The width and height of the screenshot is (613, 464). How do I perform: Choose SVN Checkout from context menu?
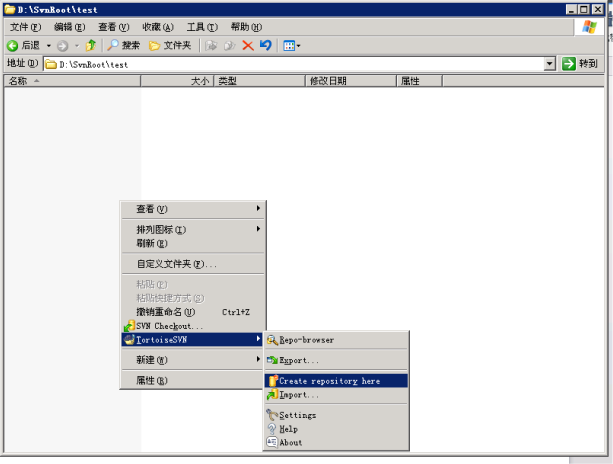click(193, 326)
